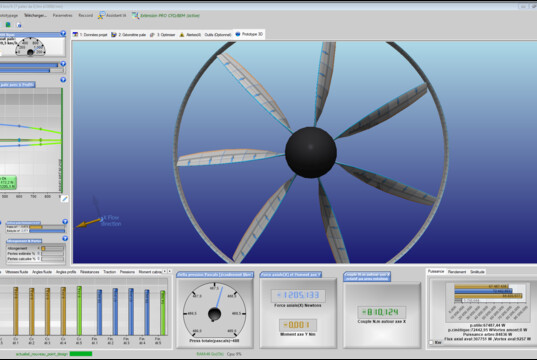Click the speedometer gauge at top left
This screenshot has height=360, width=537.
pos(30,47)
